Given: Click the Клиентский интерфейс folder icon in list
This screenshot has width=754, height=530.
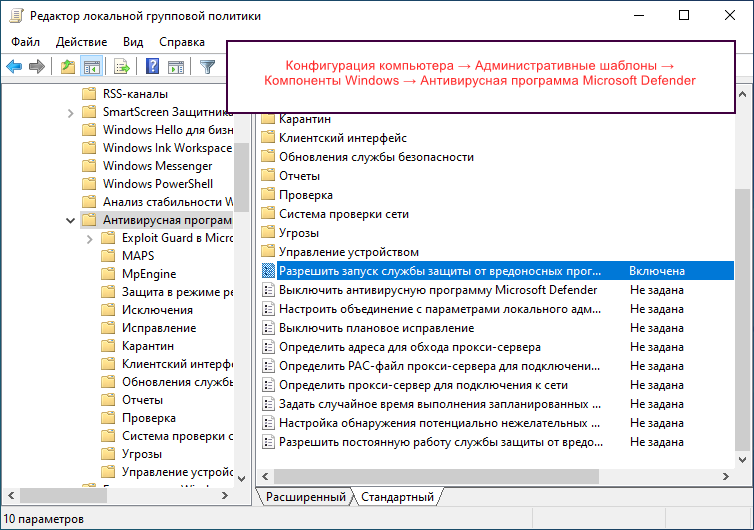Looking at the screenshot, I should (x=267, y=138).
